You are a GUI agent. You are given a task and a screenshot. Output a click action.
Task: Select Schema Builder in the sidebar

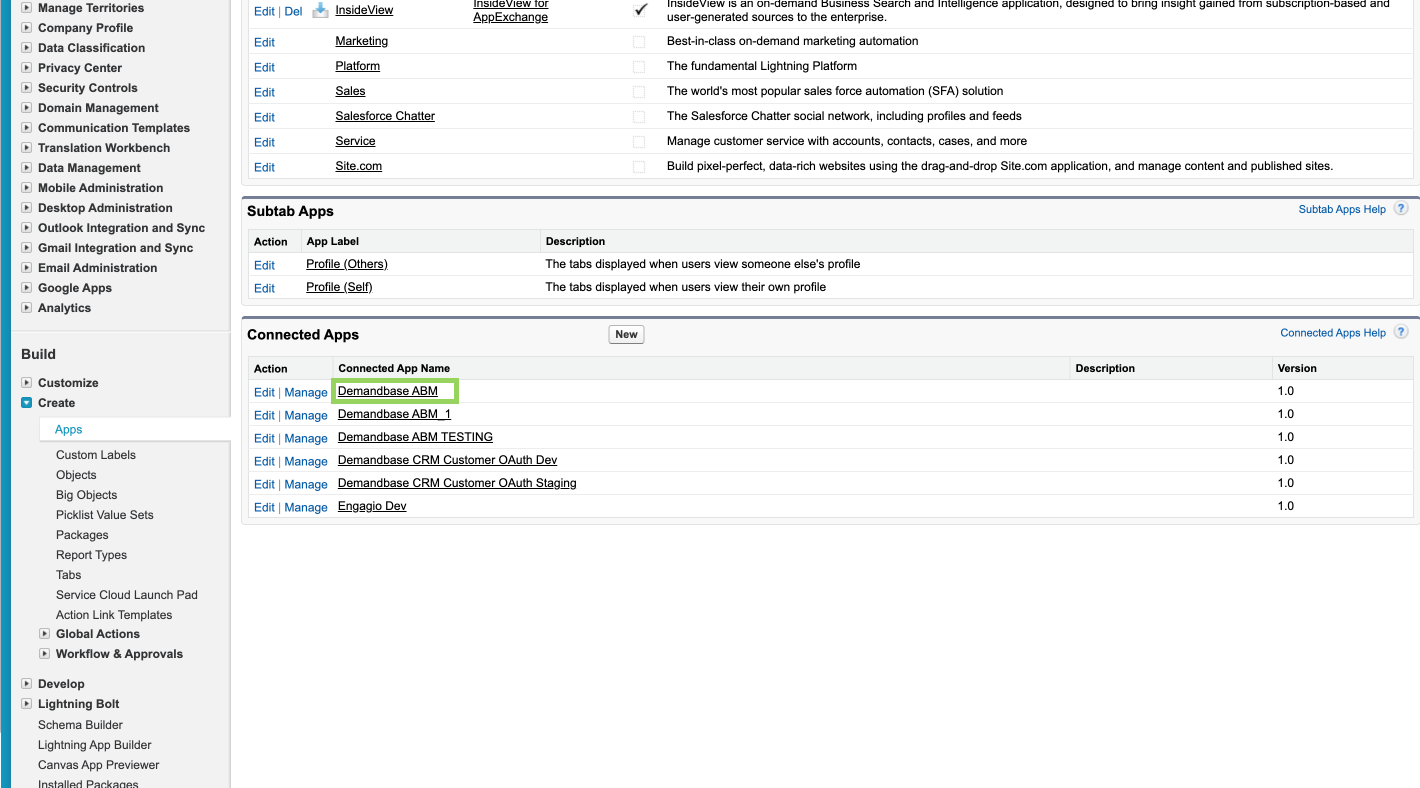(x=80, y=725)
